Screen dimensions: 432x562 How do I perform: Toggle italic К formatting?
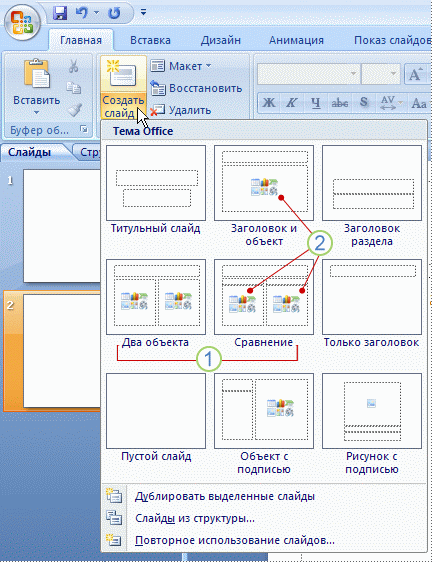pos(292,103)
